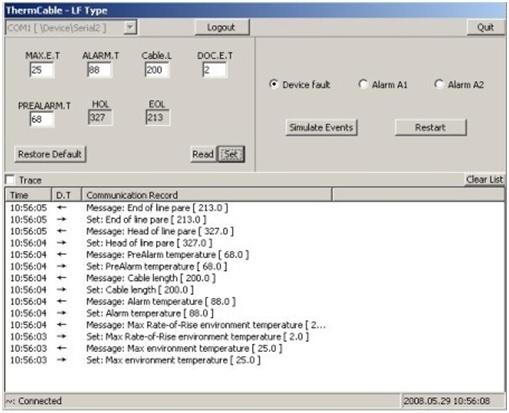
Task: Click the Connected status bar text
Action: tap(34, 401)
